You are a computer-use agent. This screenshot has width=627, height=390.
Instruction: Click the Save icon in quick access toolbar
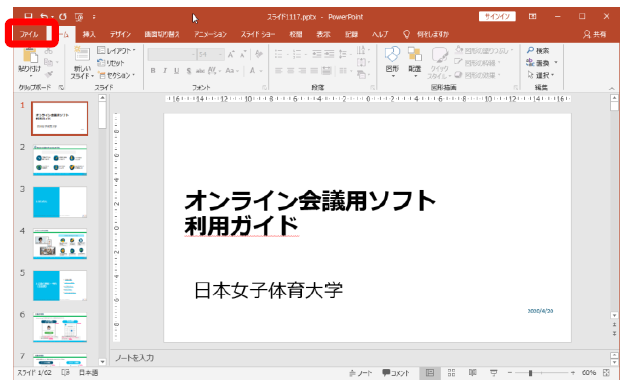click(28, 17)
